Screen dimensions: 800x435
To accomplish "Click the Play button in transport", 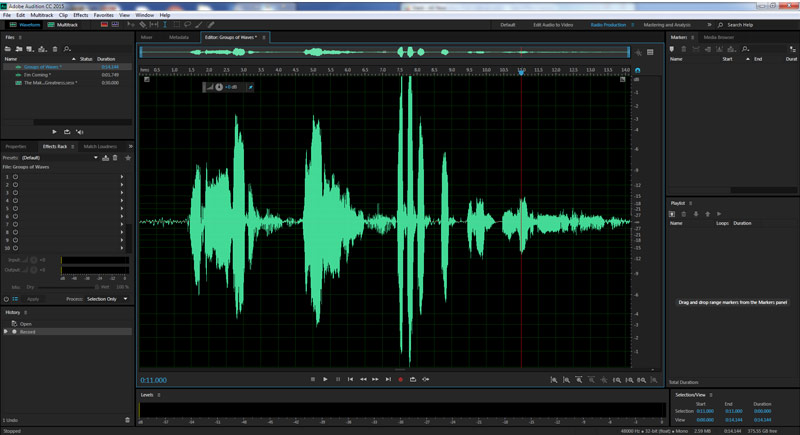I will [x=325, y=379].
